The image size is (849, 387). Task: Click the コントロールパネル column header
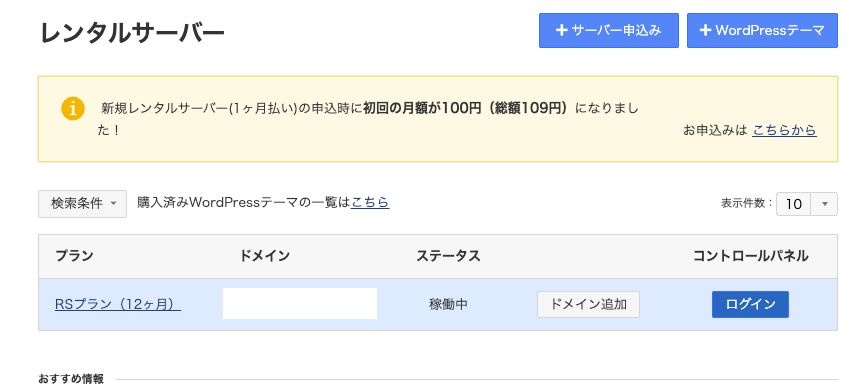pos(750,256)
